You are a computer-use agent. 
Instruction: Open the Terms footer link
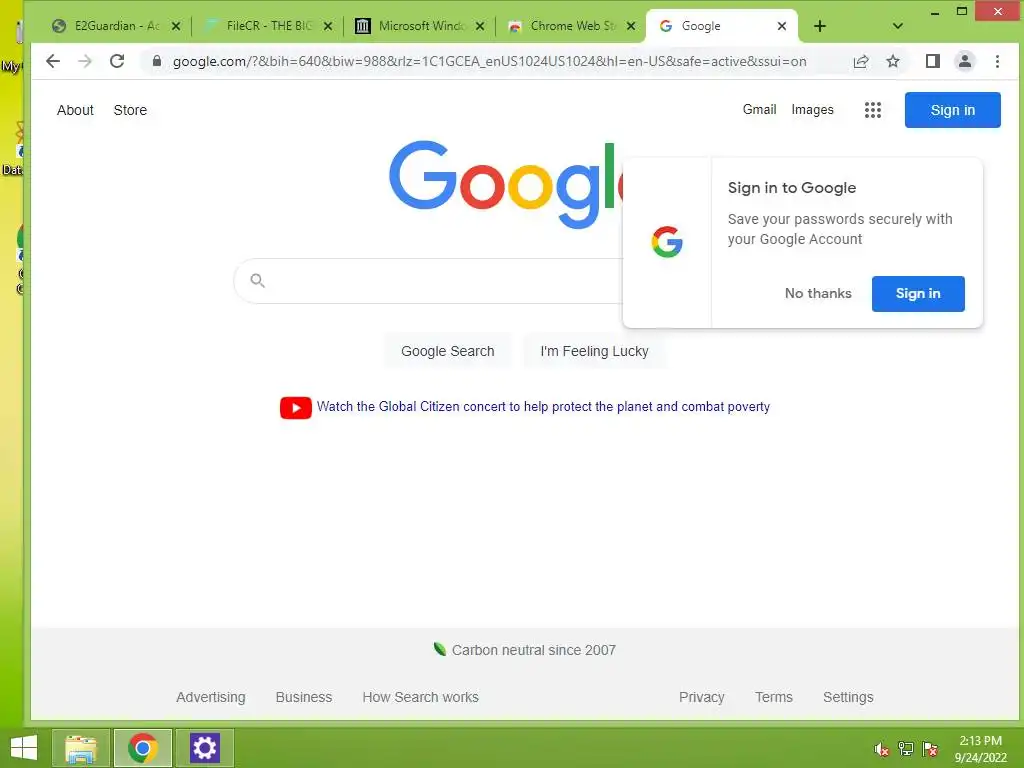(x=773, y=697)
